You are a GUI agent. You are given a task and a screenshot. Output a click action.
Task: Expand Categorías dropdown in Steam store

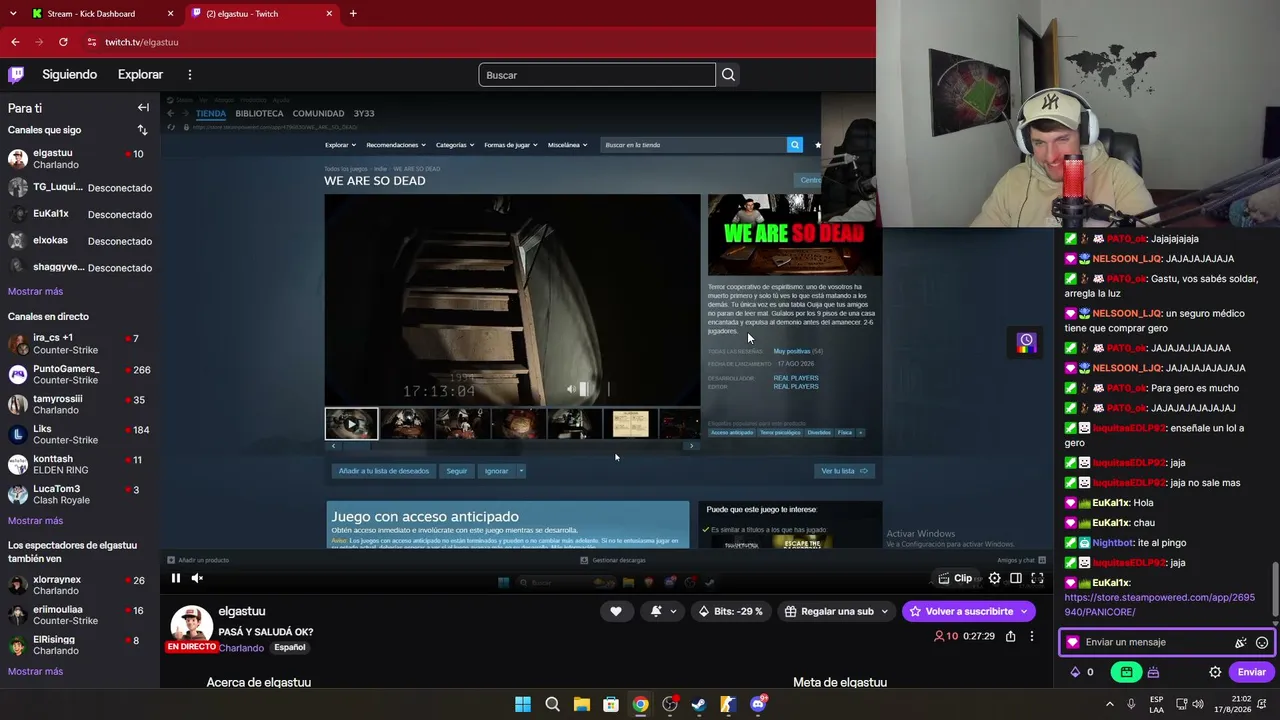(454, 145)
